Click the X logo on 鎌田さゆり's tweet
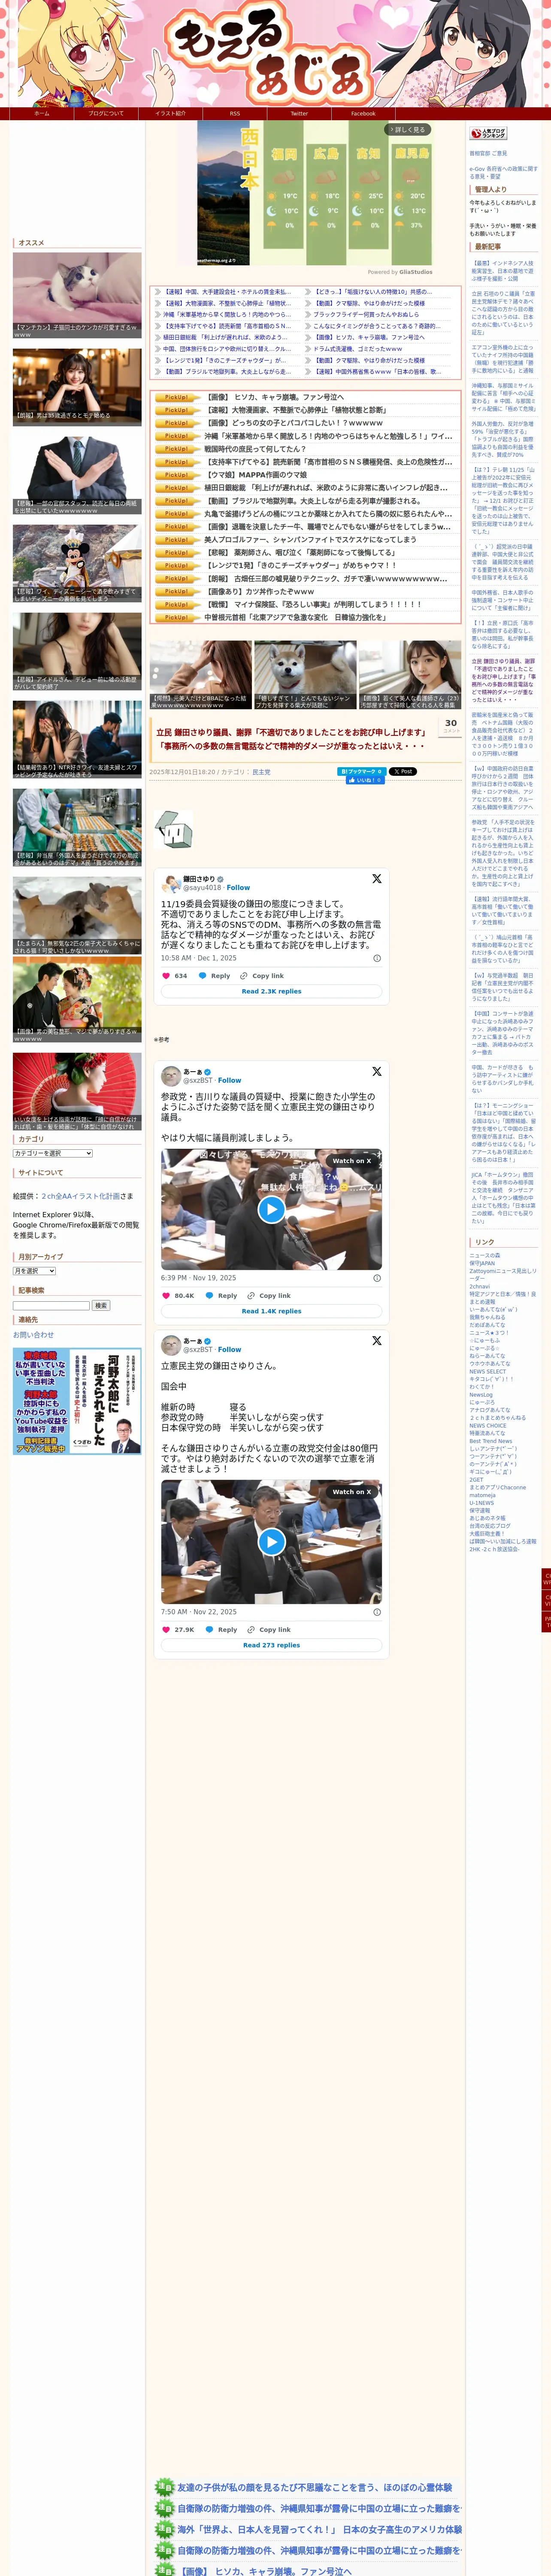 click(x=377, y=878)
